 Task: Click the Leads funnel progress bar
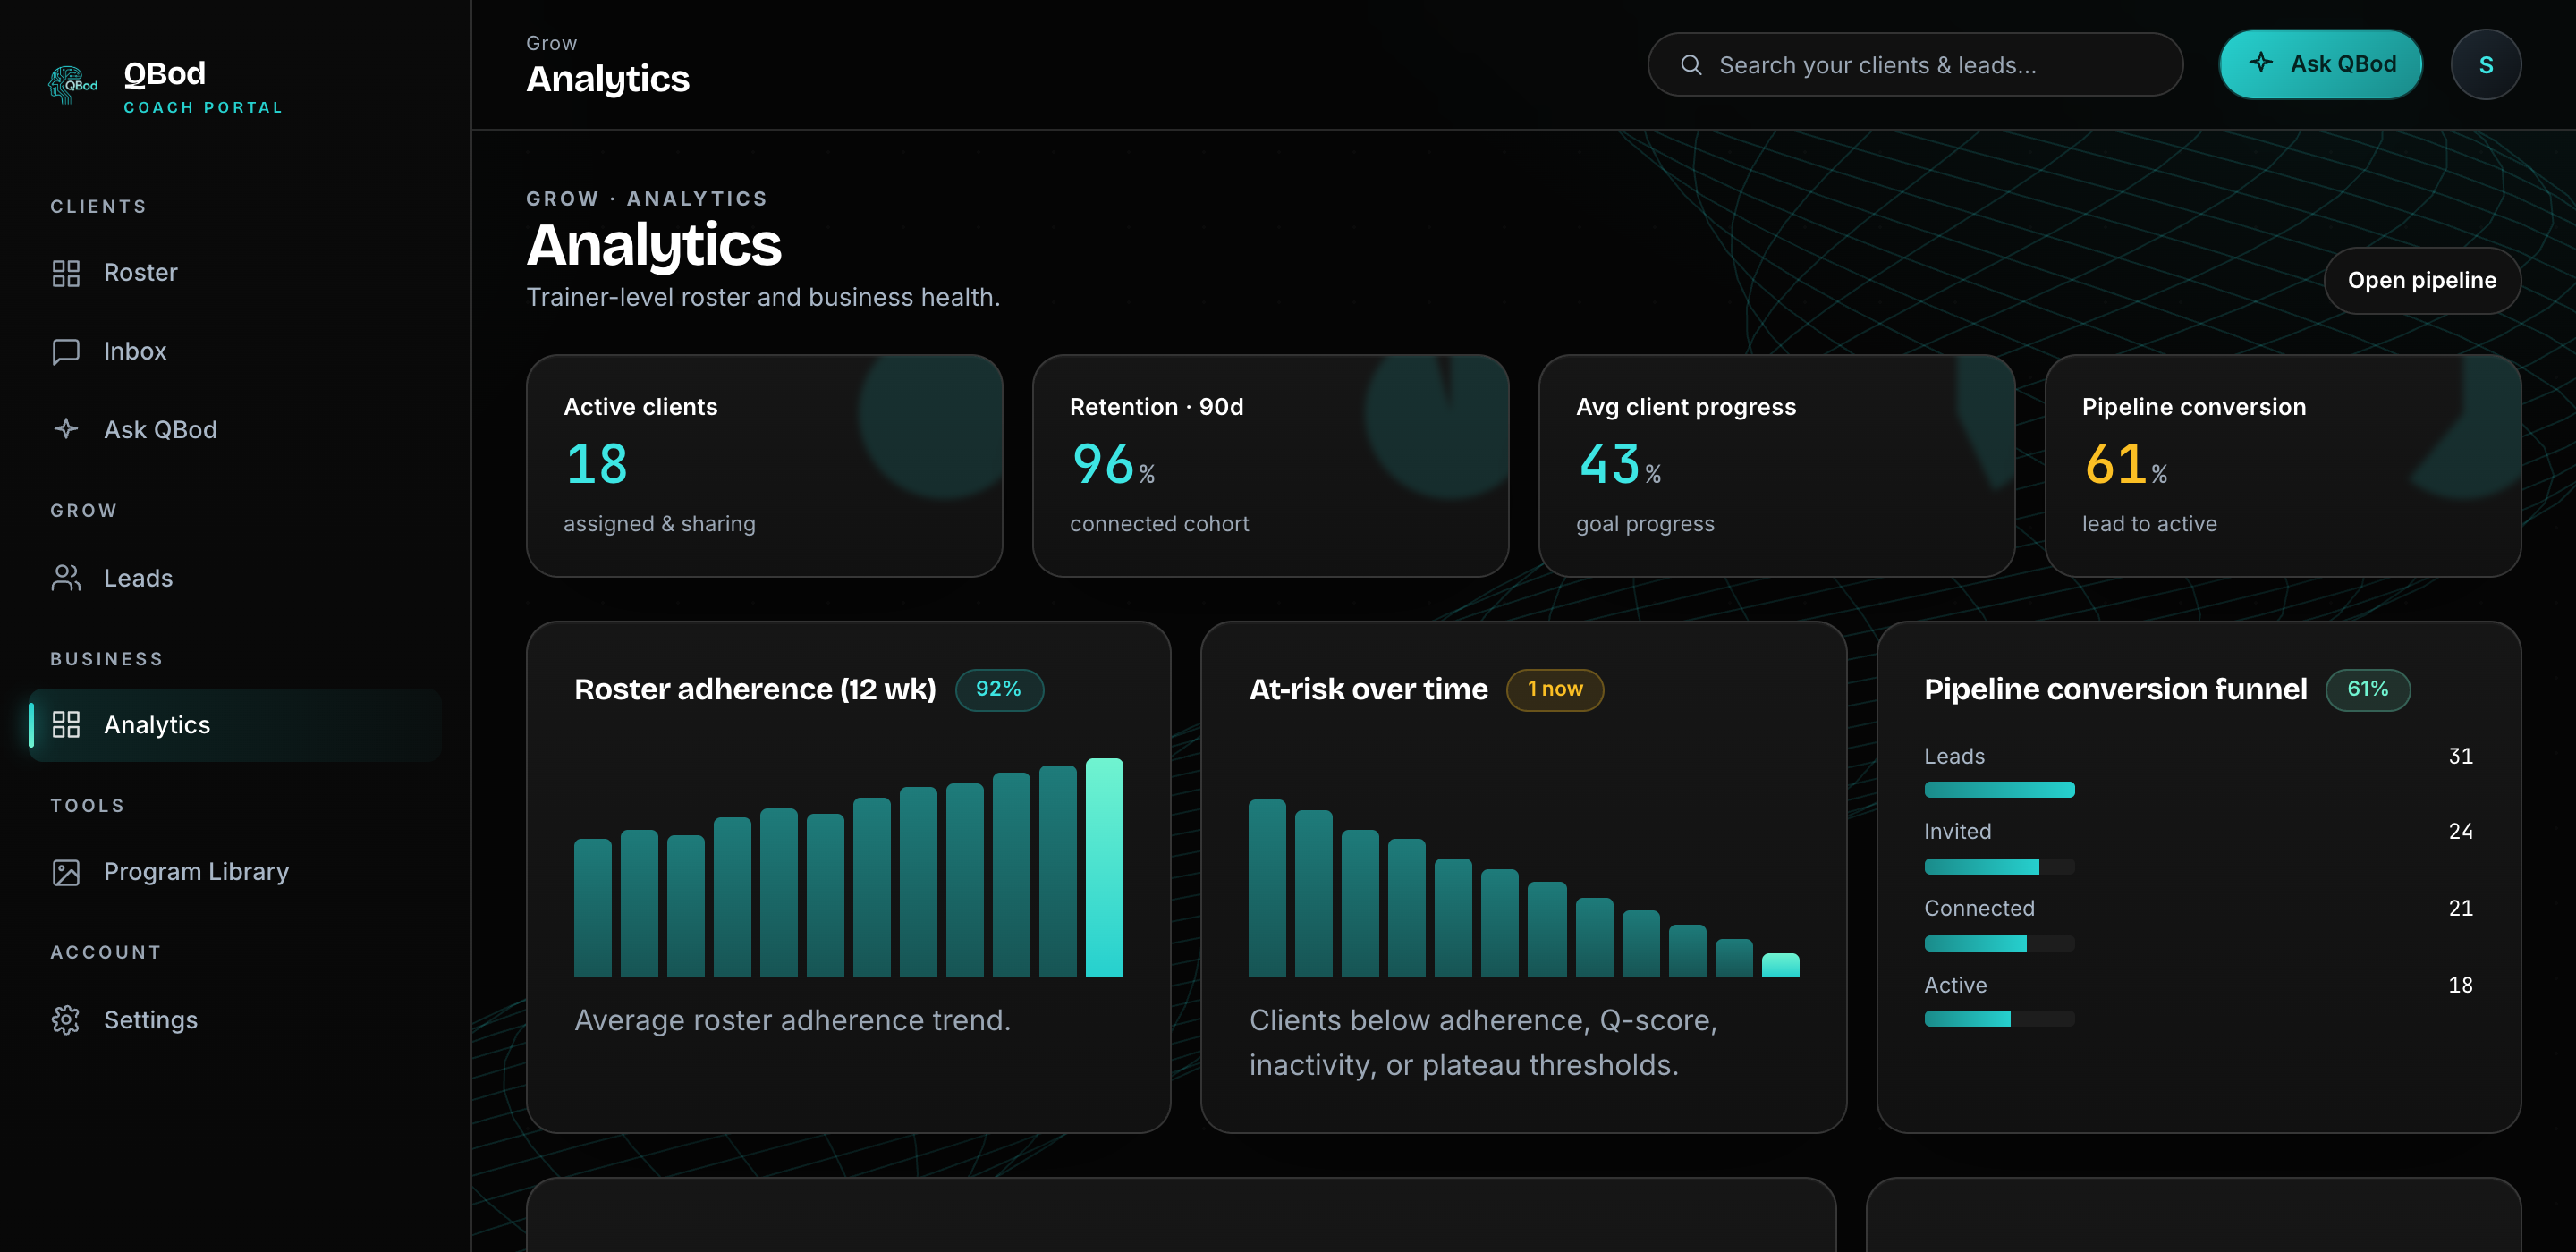1999,790
